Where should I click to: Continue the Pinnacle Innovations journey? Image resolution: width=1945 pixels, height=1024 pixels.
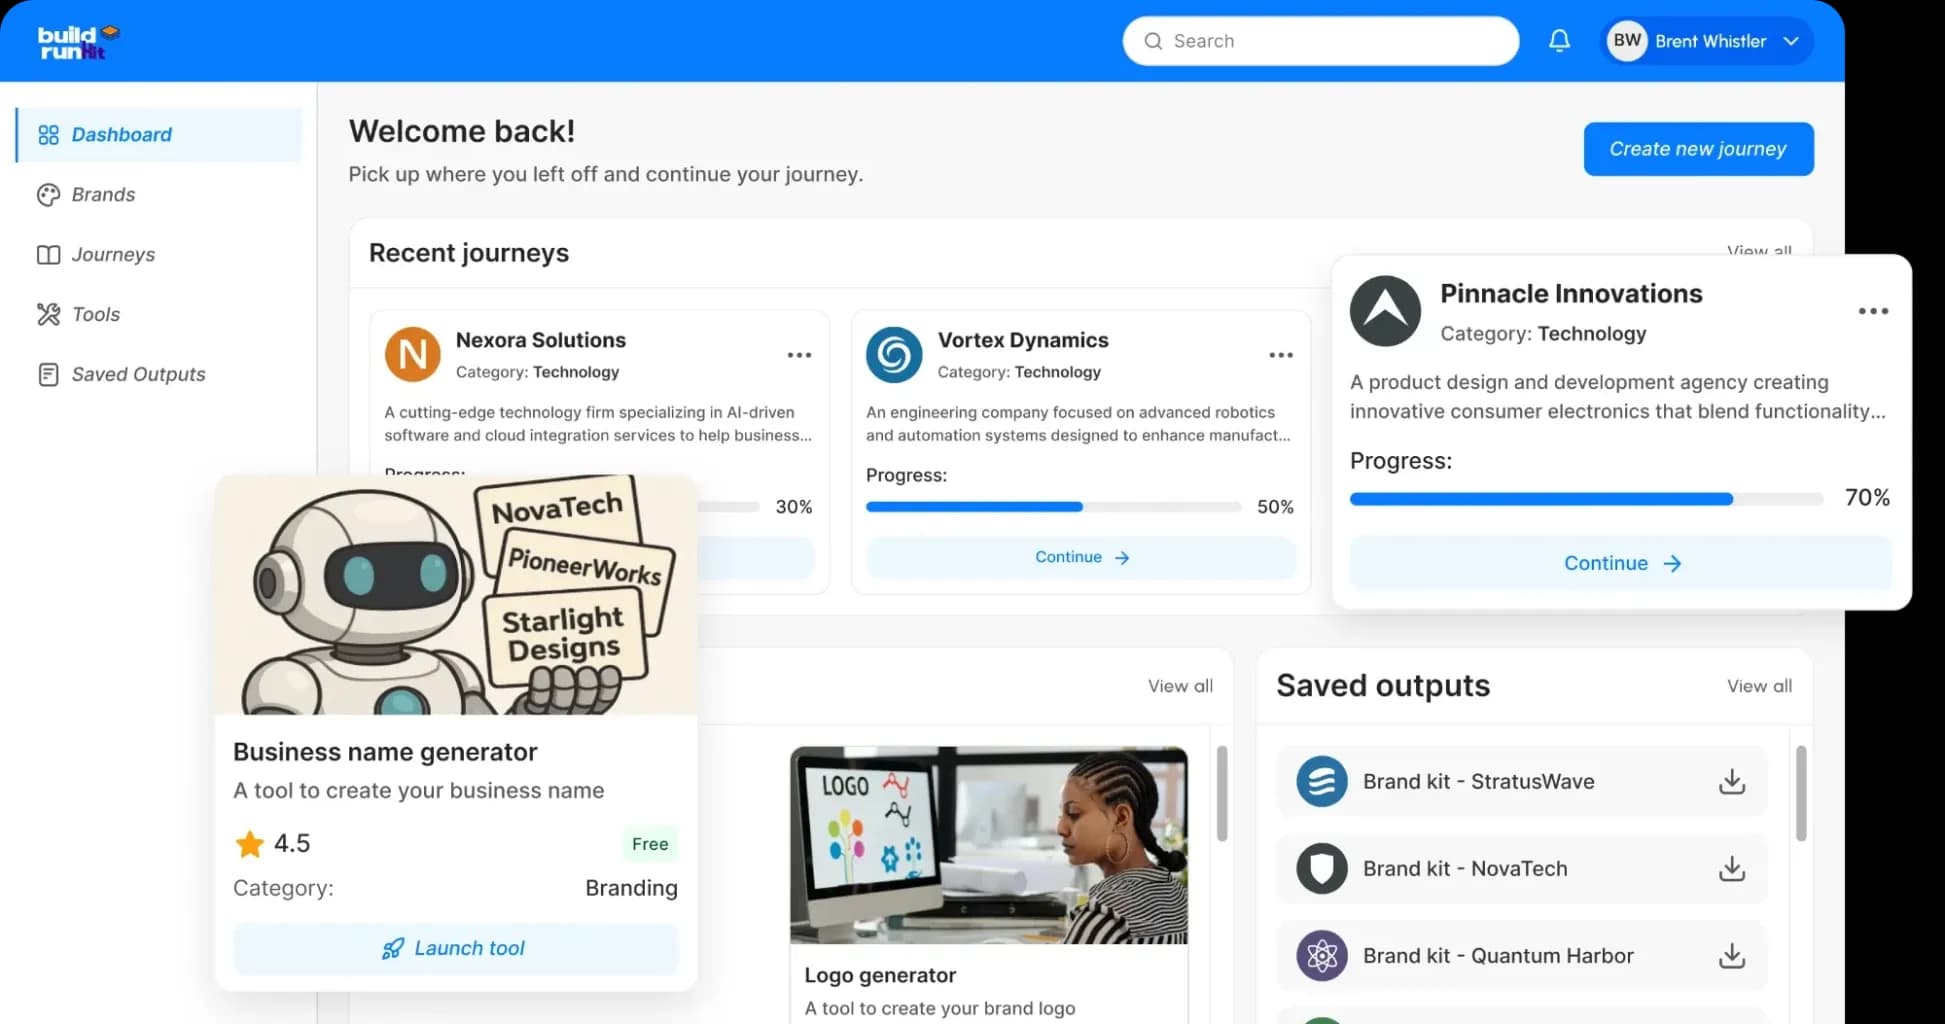(x=1621, y=563)
